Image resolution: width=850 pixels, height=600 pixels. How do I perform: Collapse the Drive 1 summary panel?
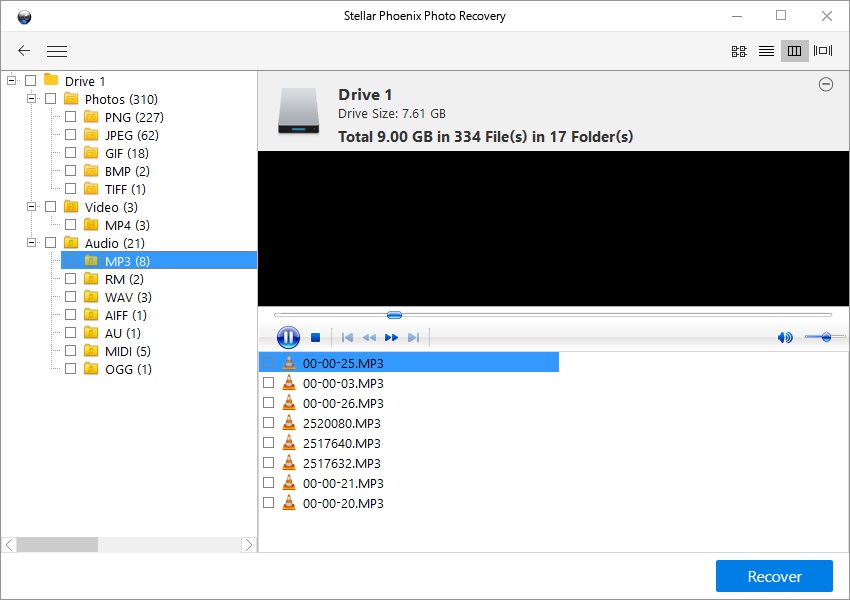point(826,85)
